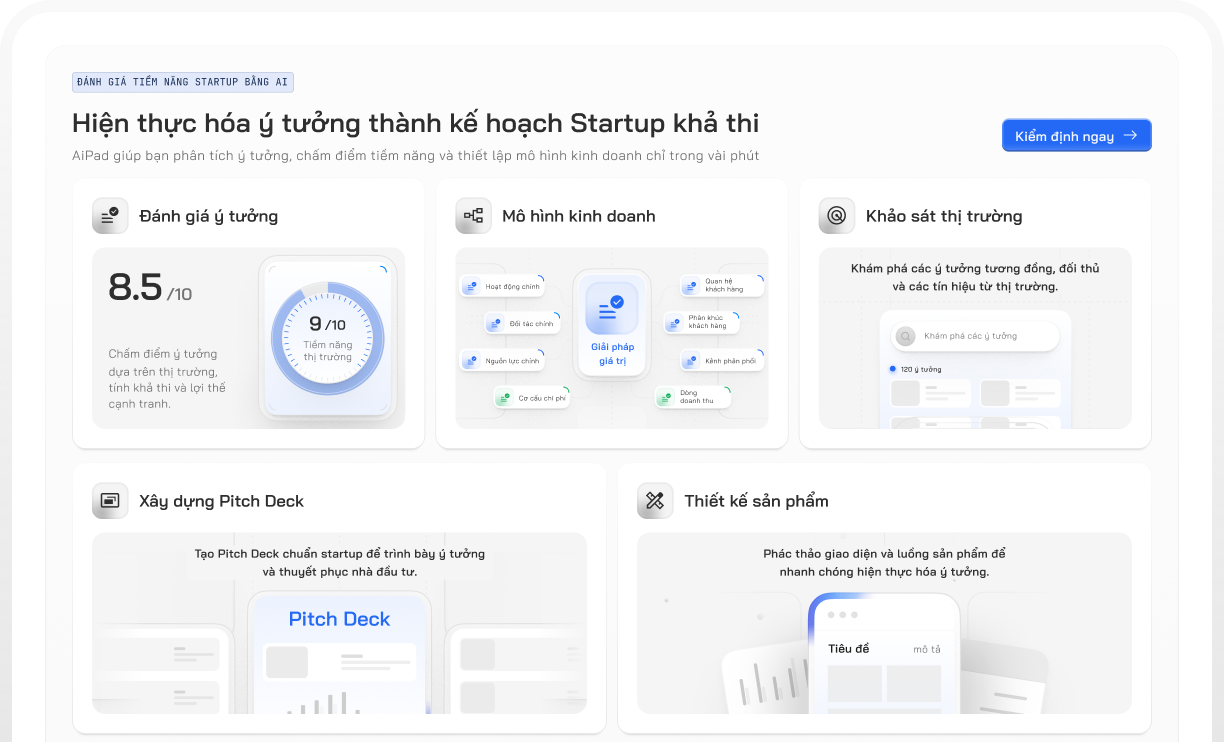Viewport: 1224px width, 742px height.
Task: Select the Đối tác chính node
Action: coord(522,323)
